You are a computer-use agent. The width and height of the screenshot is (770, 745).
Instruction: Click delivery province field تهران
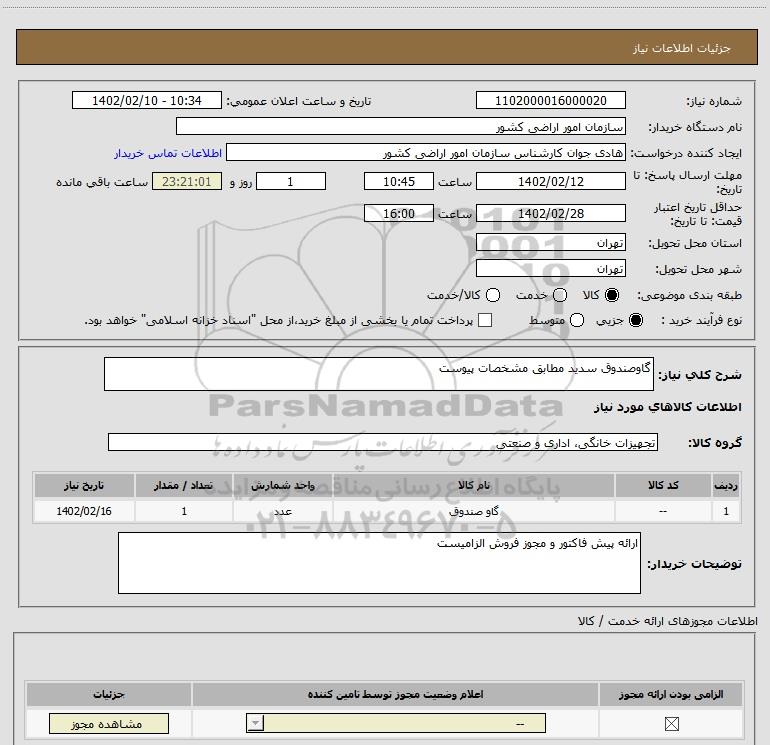pos(550,242)
